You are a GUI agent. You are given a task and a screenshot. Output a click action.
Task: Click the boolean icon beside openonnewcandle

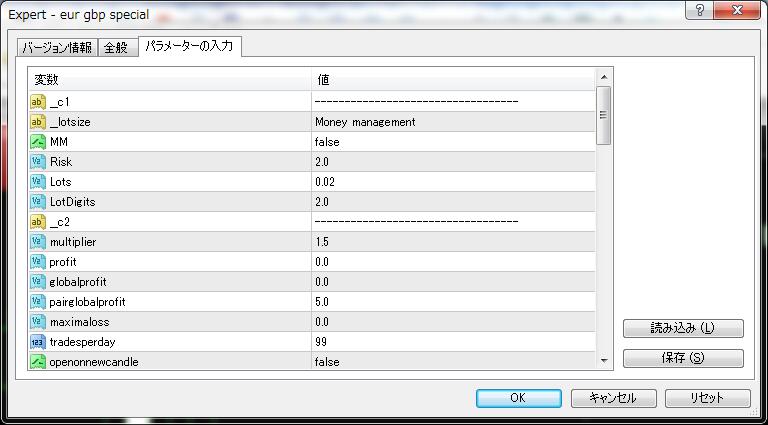click(x=38, y=362)
